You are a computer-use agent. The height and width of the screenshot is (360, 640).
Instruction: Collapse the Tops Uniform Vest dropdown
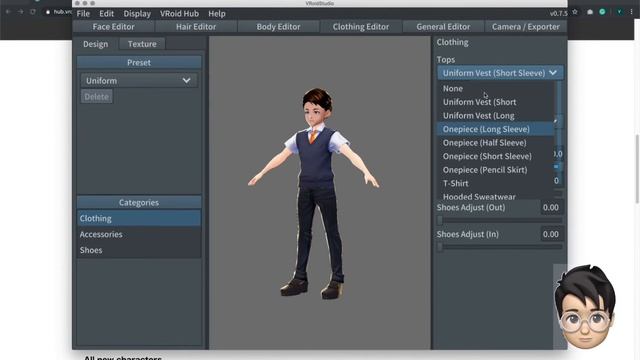point(500,73)
